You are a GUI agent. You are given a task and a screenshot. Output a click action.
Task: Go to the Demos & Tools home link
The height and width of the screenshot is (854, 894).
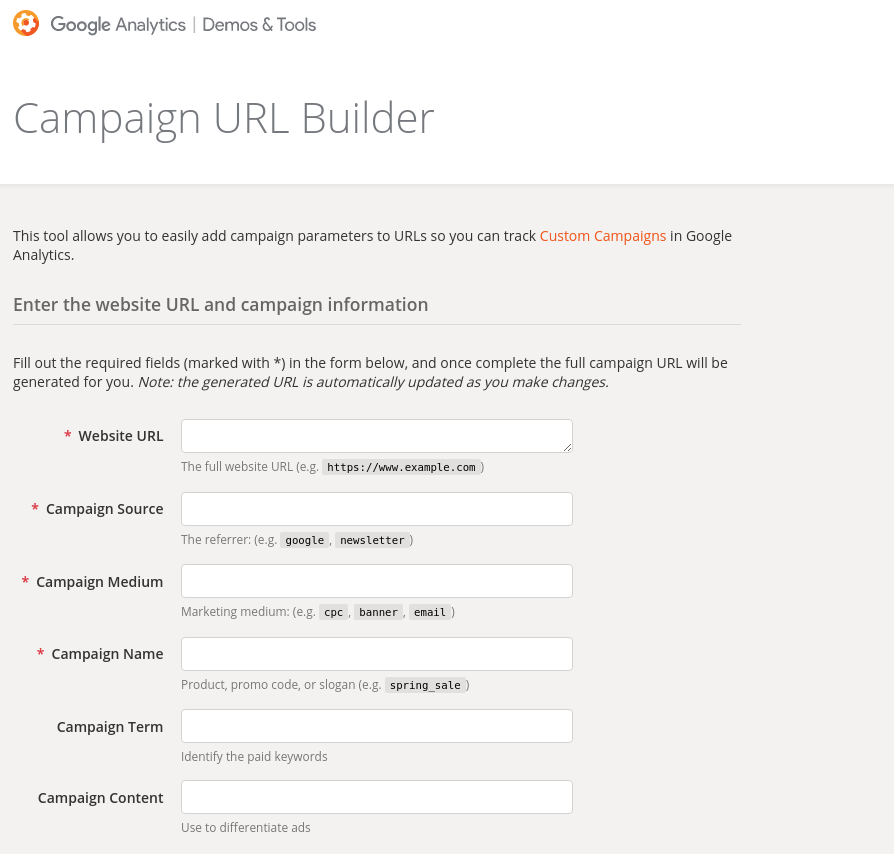pyautogui.click(x=259, y=25)
